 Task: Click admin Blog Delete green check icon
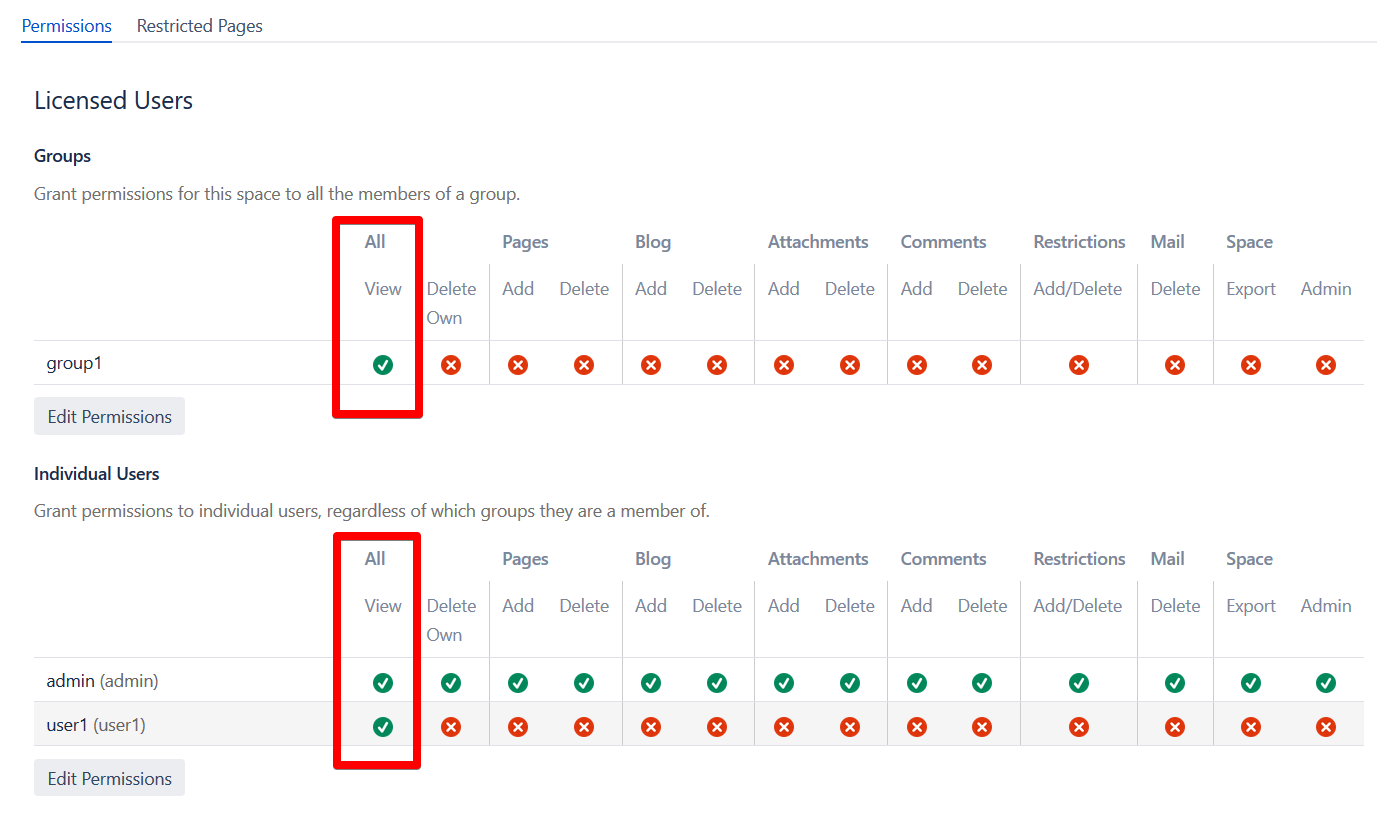(717, 683)
